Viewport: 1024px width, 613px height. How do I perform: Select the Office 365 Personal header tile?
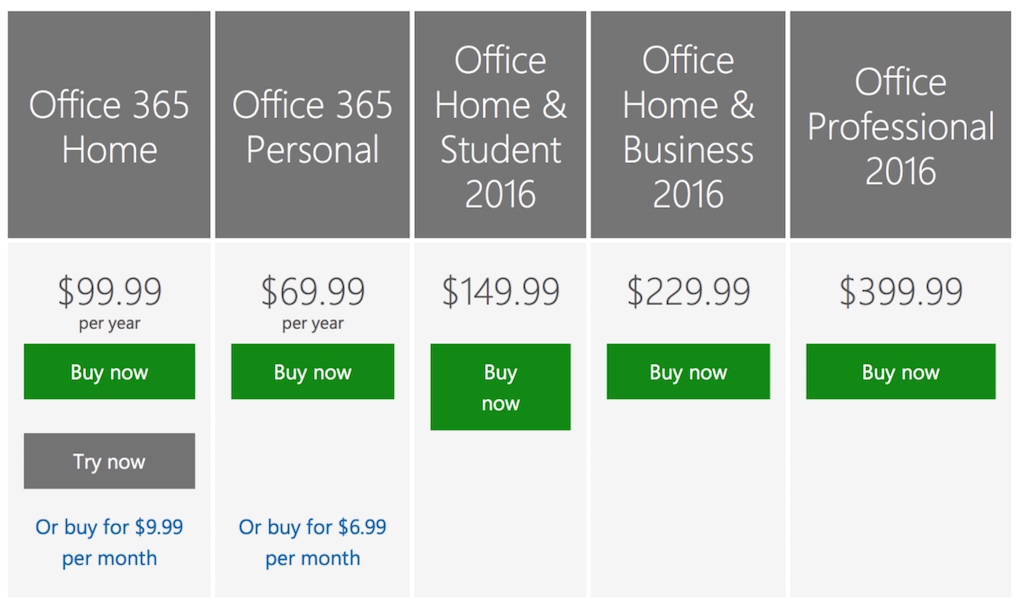(x=312, y=125)
